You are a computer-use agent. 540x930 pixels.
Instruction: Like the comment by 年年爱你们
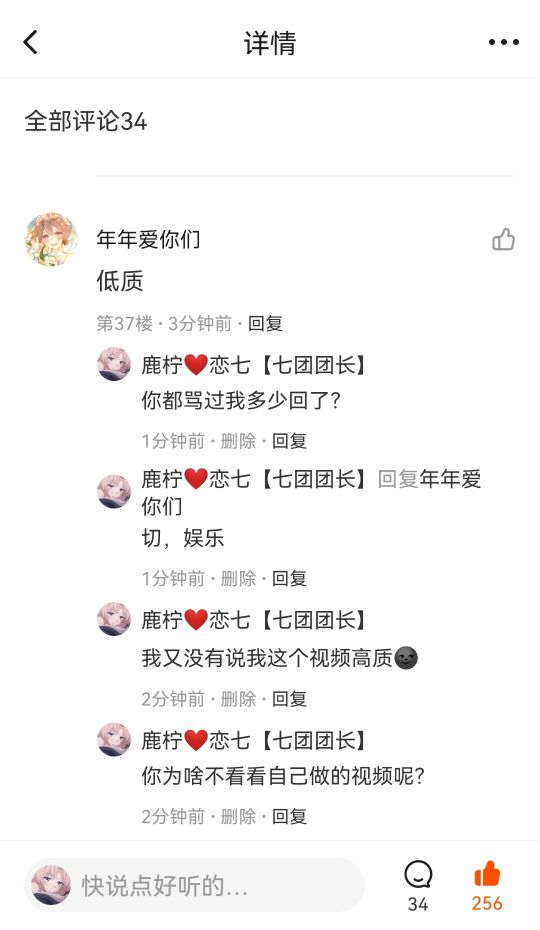click(503, 240)
